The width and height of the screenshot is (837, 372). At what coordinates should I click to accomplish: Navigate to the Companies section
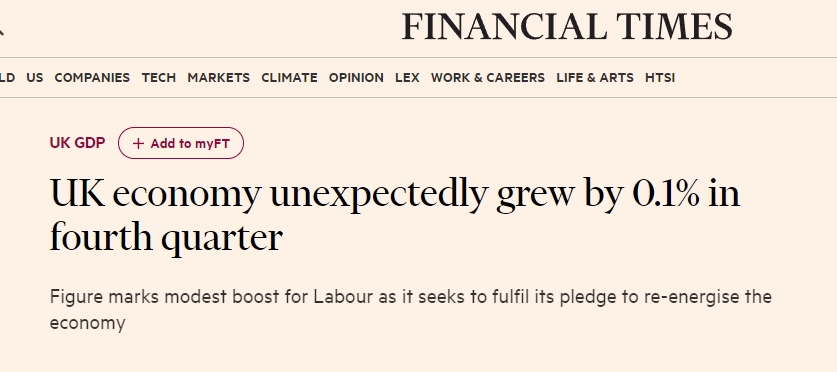coord(92,78)
